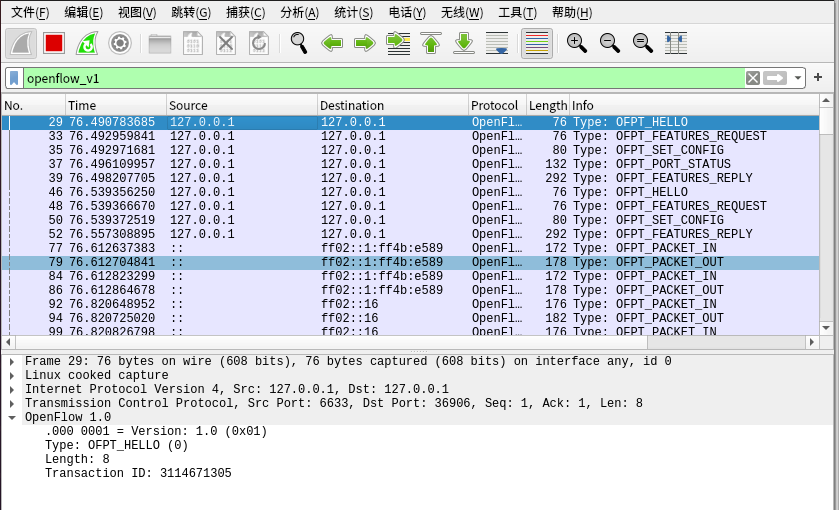
Task: Open a capture file with the folder icon
Action: point(159,43)
